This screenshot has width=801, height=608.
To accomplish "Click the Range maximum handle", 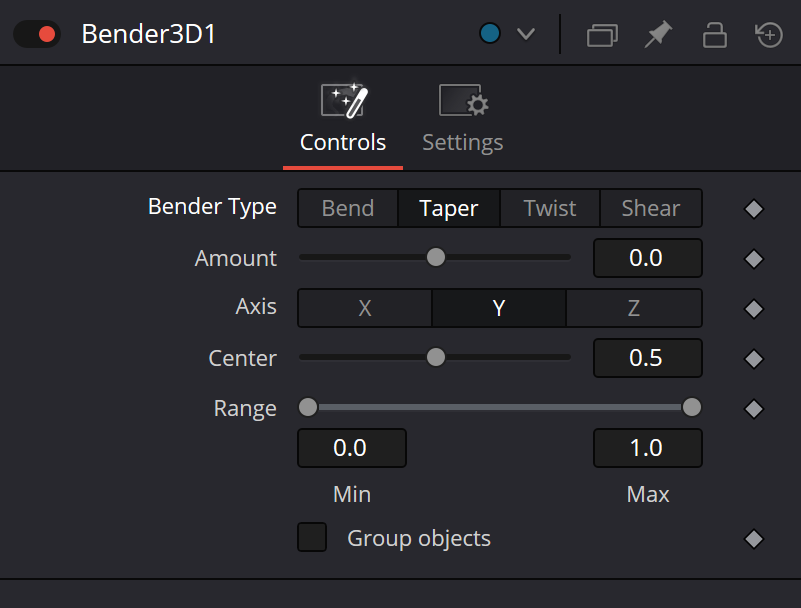I will pos(692,407).
